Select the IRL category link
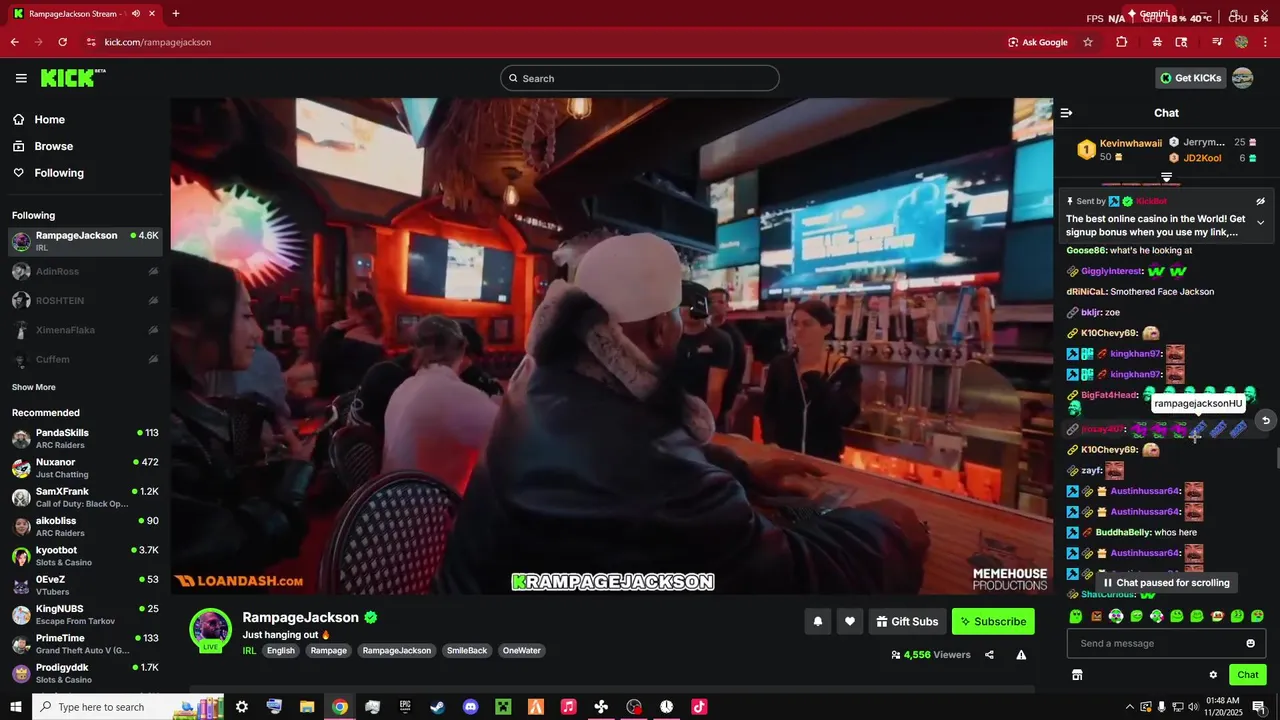This screenshot has height=720, width=1280. pos(249,650)
